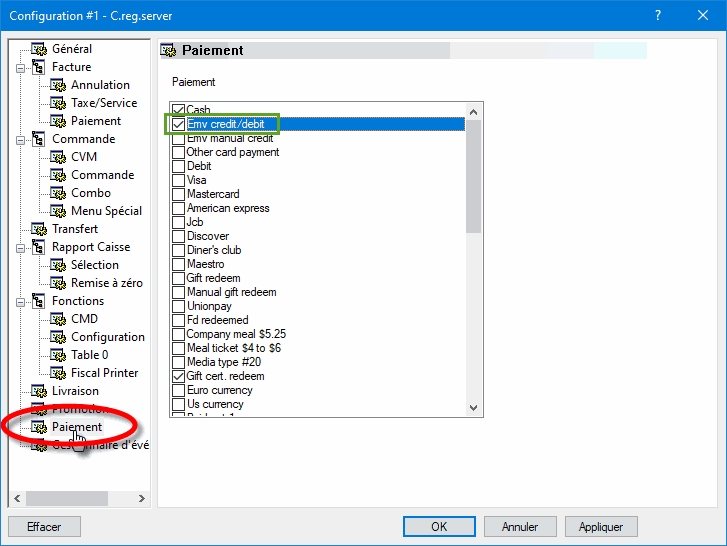Click the CVM node icon
Viewport: 727px width, 546px height.
pyautogui.click(x=58, y=157)
